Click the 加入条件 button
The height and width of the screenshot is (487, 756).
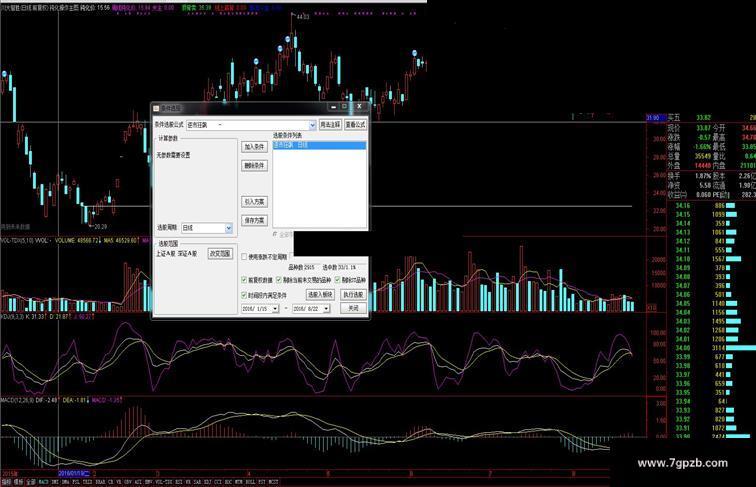point(254,147)
